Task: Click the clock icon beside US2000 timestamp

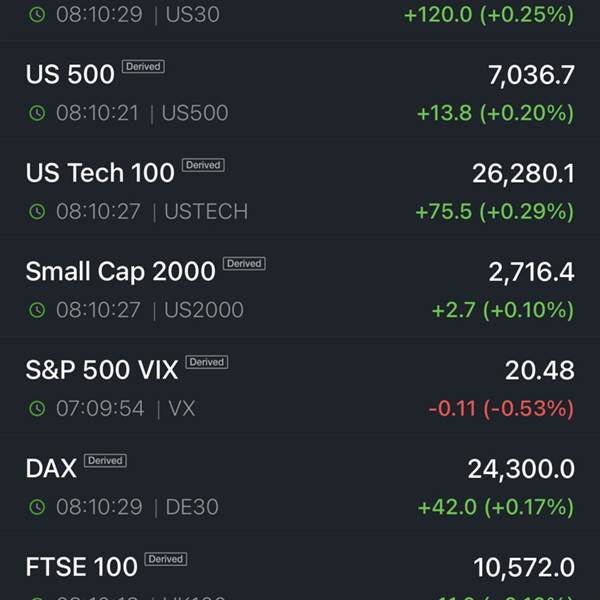Action: 37,310
